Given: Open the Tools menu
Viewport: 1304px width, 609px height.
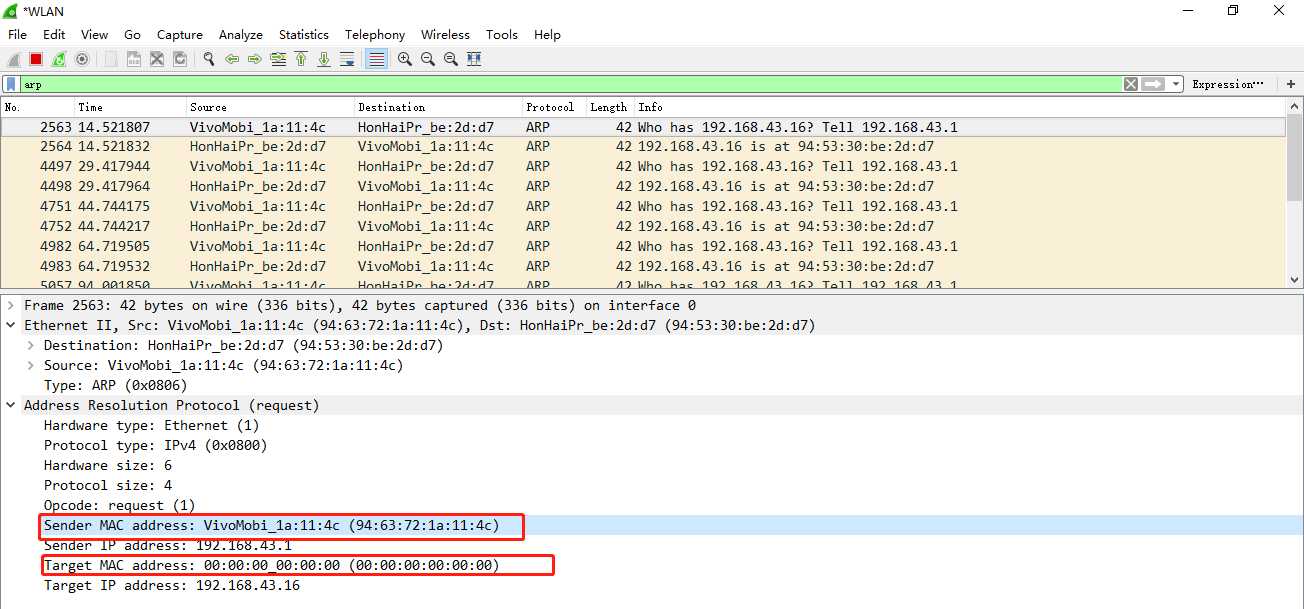Looking at the screenshot, I should coord(502,34).
